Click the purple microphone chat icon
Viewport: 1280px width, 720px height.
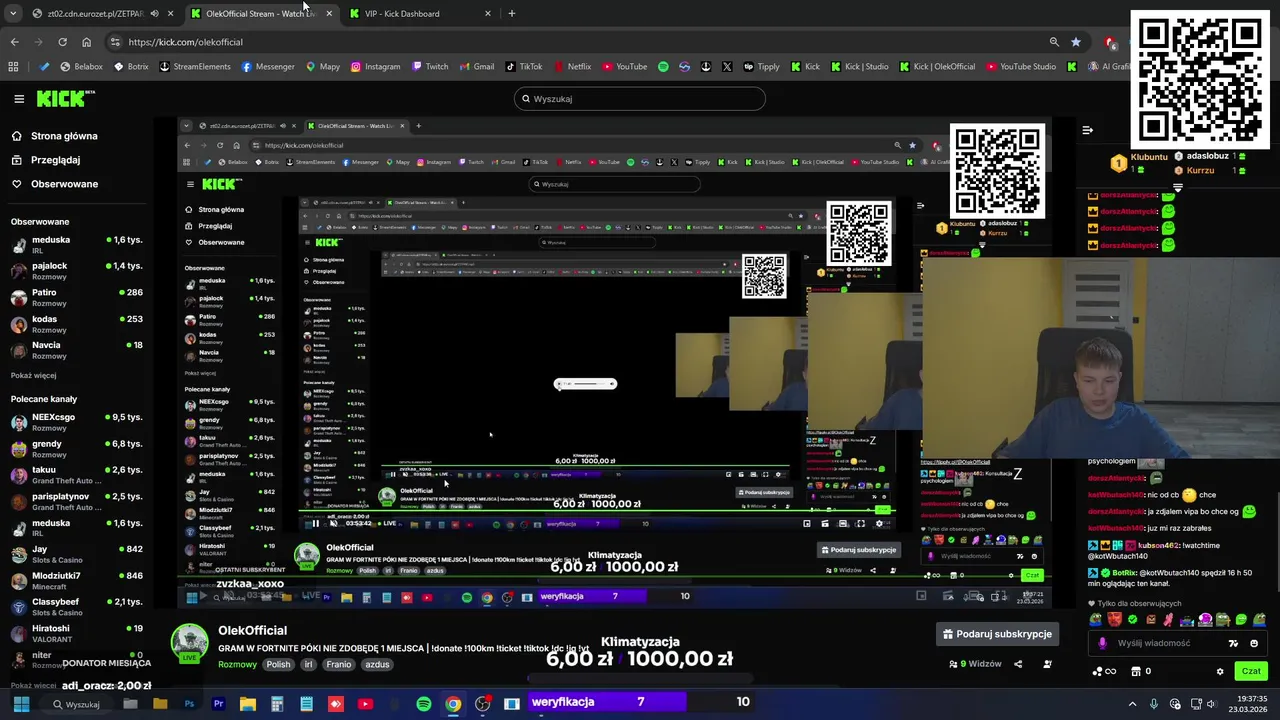pos(1102,643)
